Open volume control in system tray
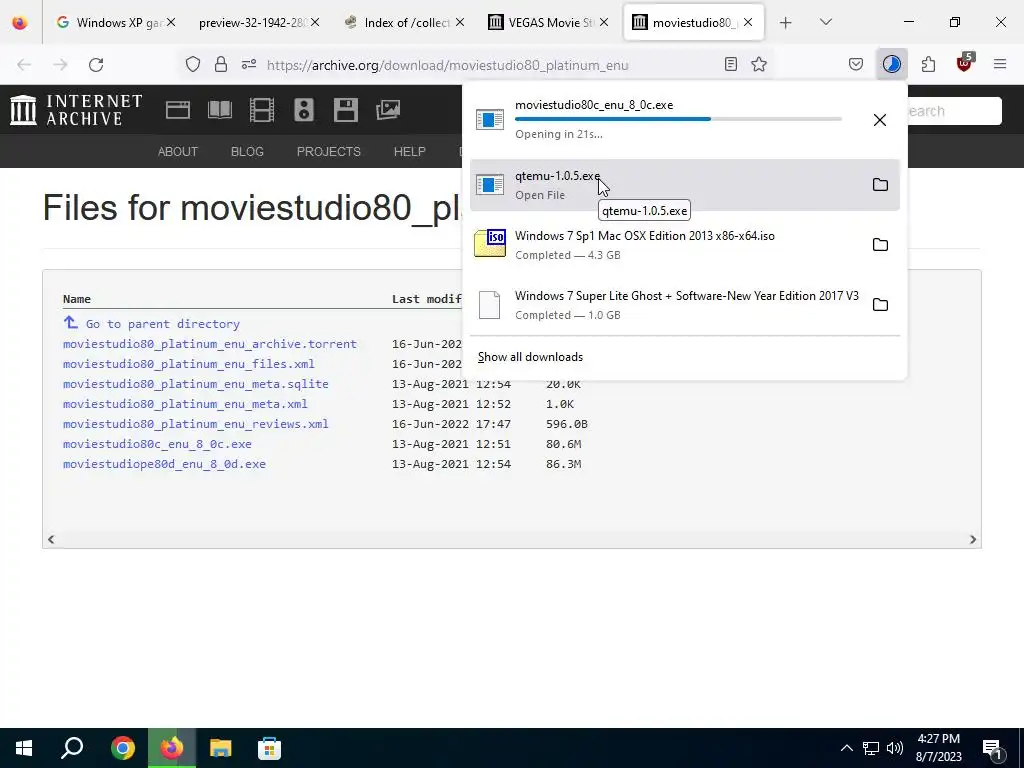 point(895,748)
